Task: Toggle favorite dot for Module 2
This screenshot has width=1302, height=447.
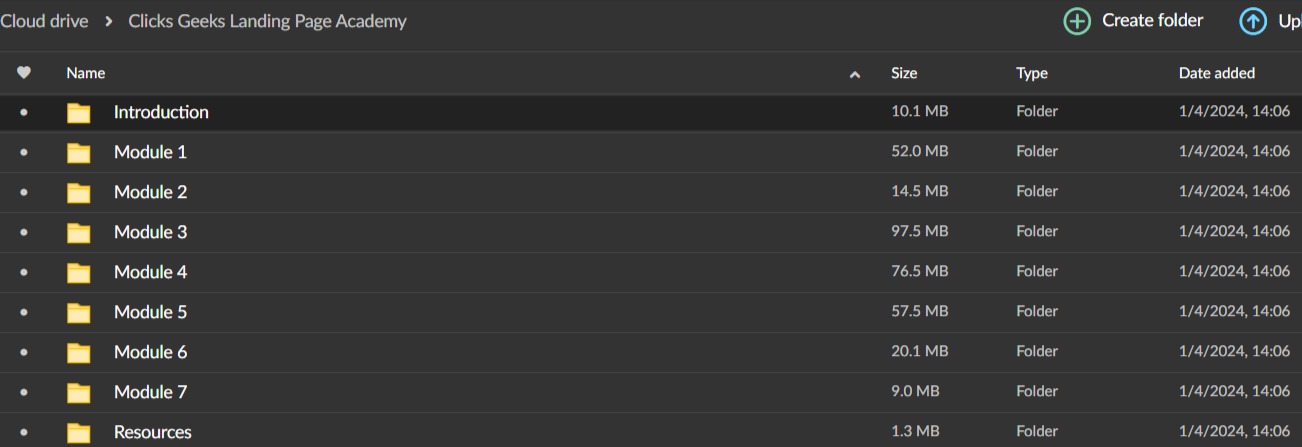Action: click(24, 192)
